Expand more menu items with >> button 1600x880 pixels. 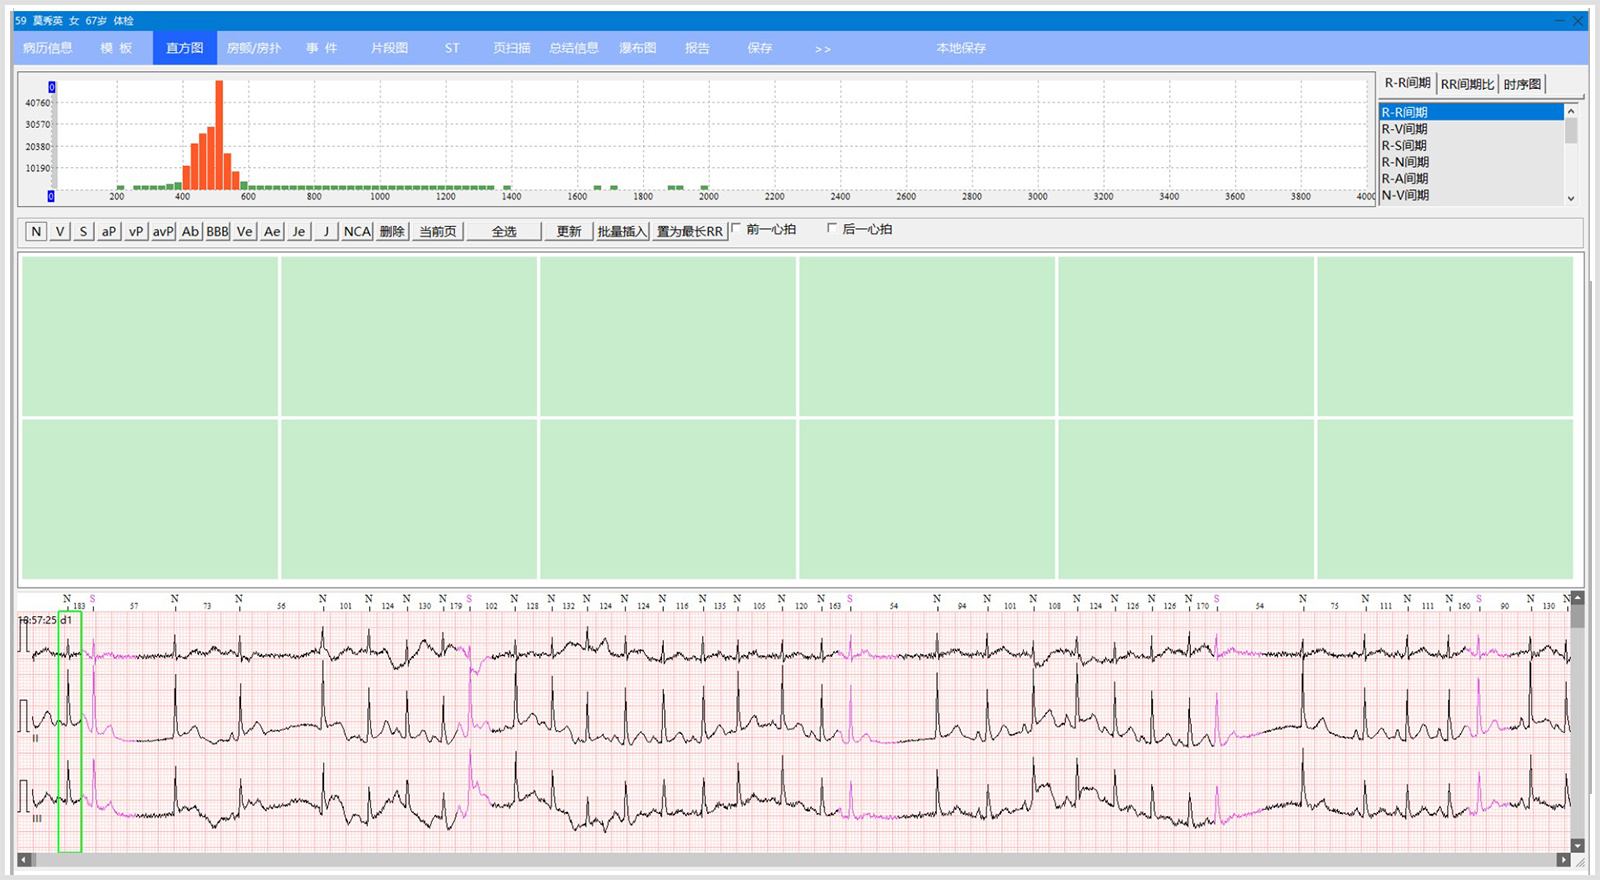point(822,48)
